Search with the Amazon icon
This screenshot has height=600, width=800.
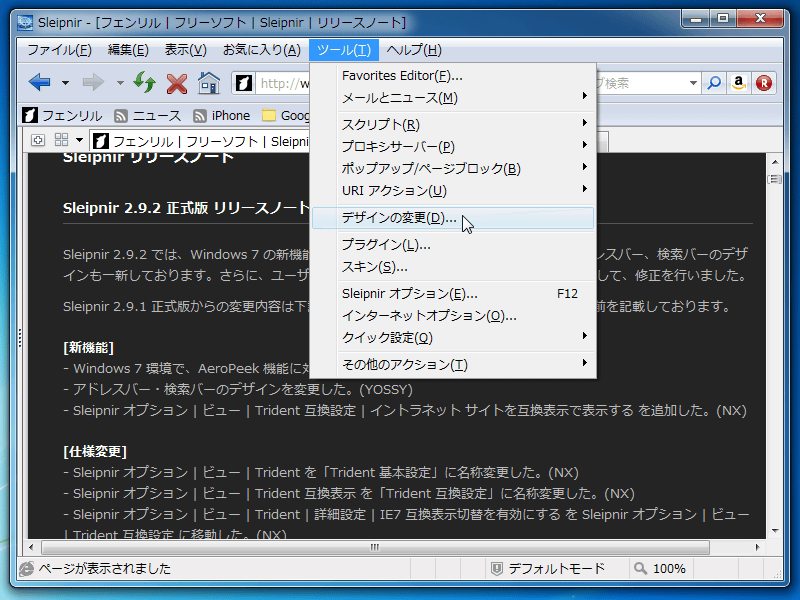tap(738, 83)
